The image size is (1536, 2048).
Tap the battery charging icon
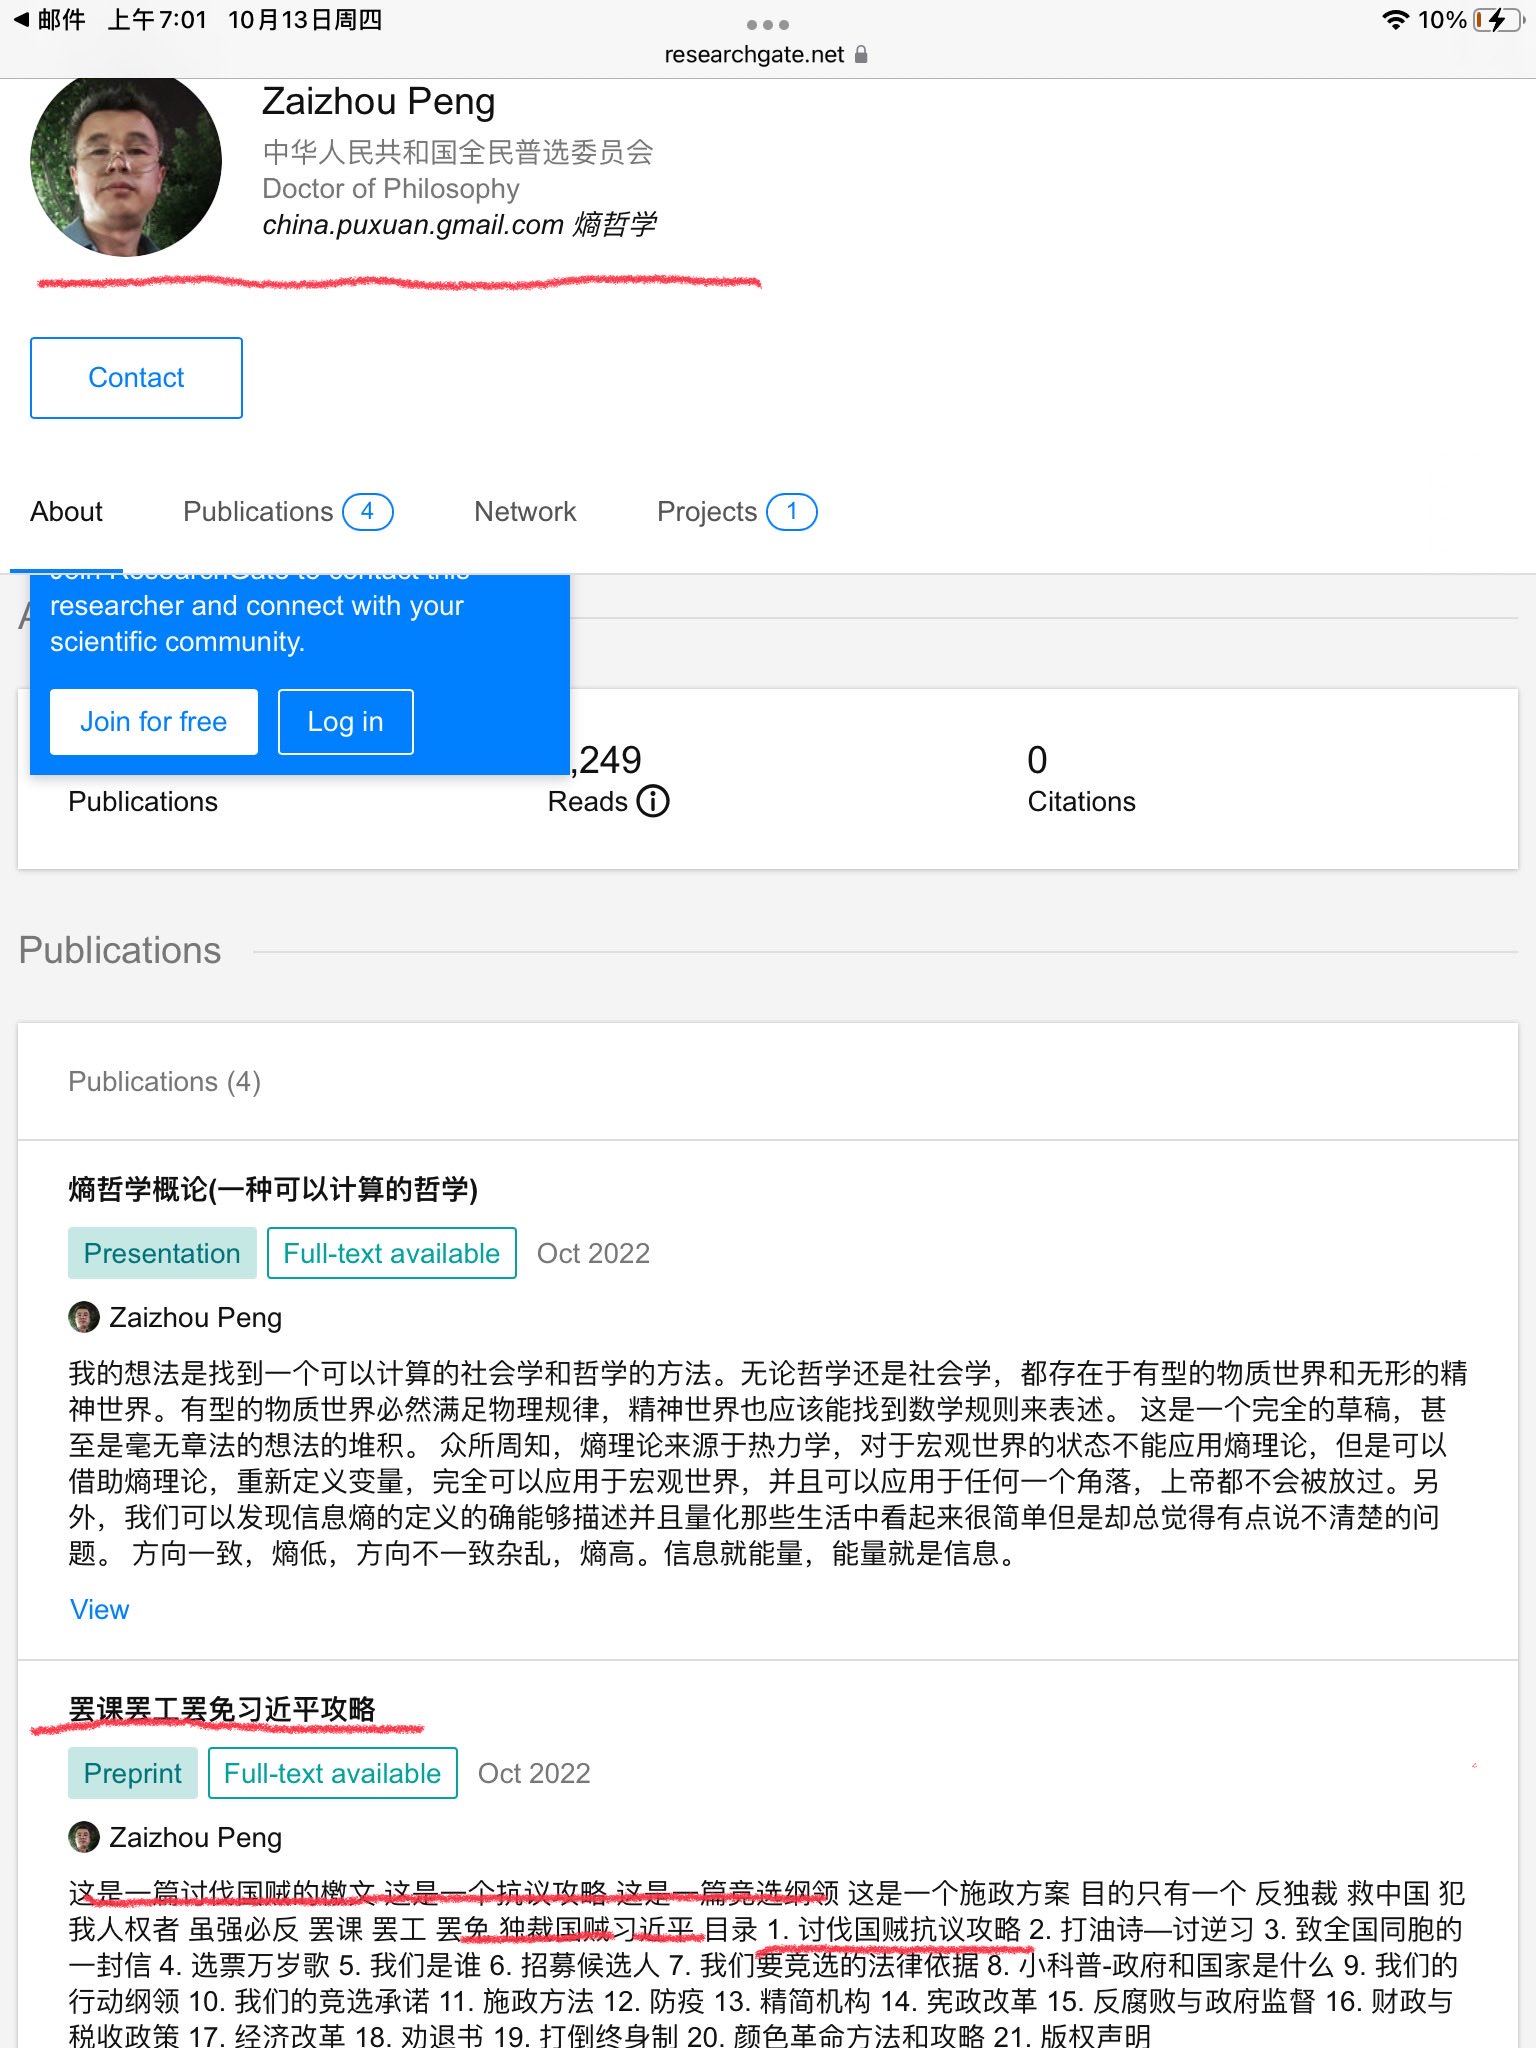pos(1497,19)
